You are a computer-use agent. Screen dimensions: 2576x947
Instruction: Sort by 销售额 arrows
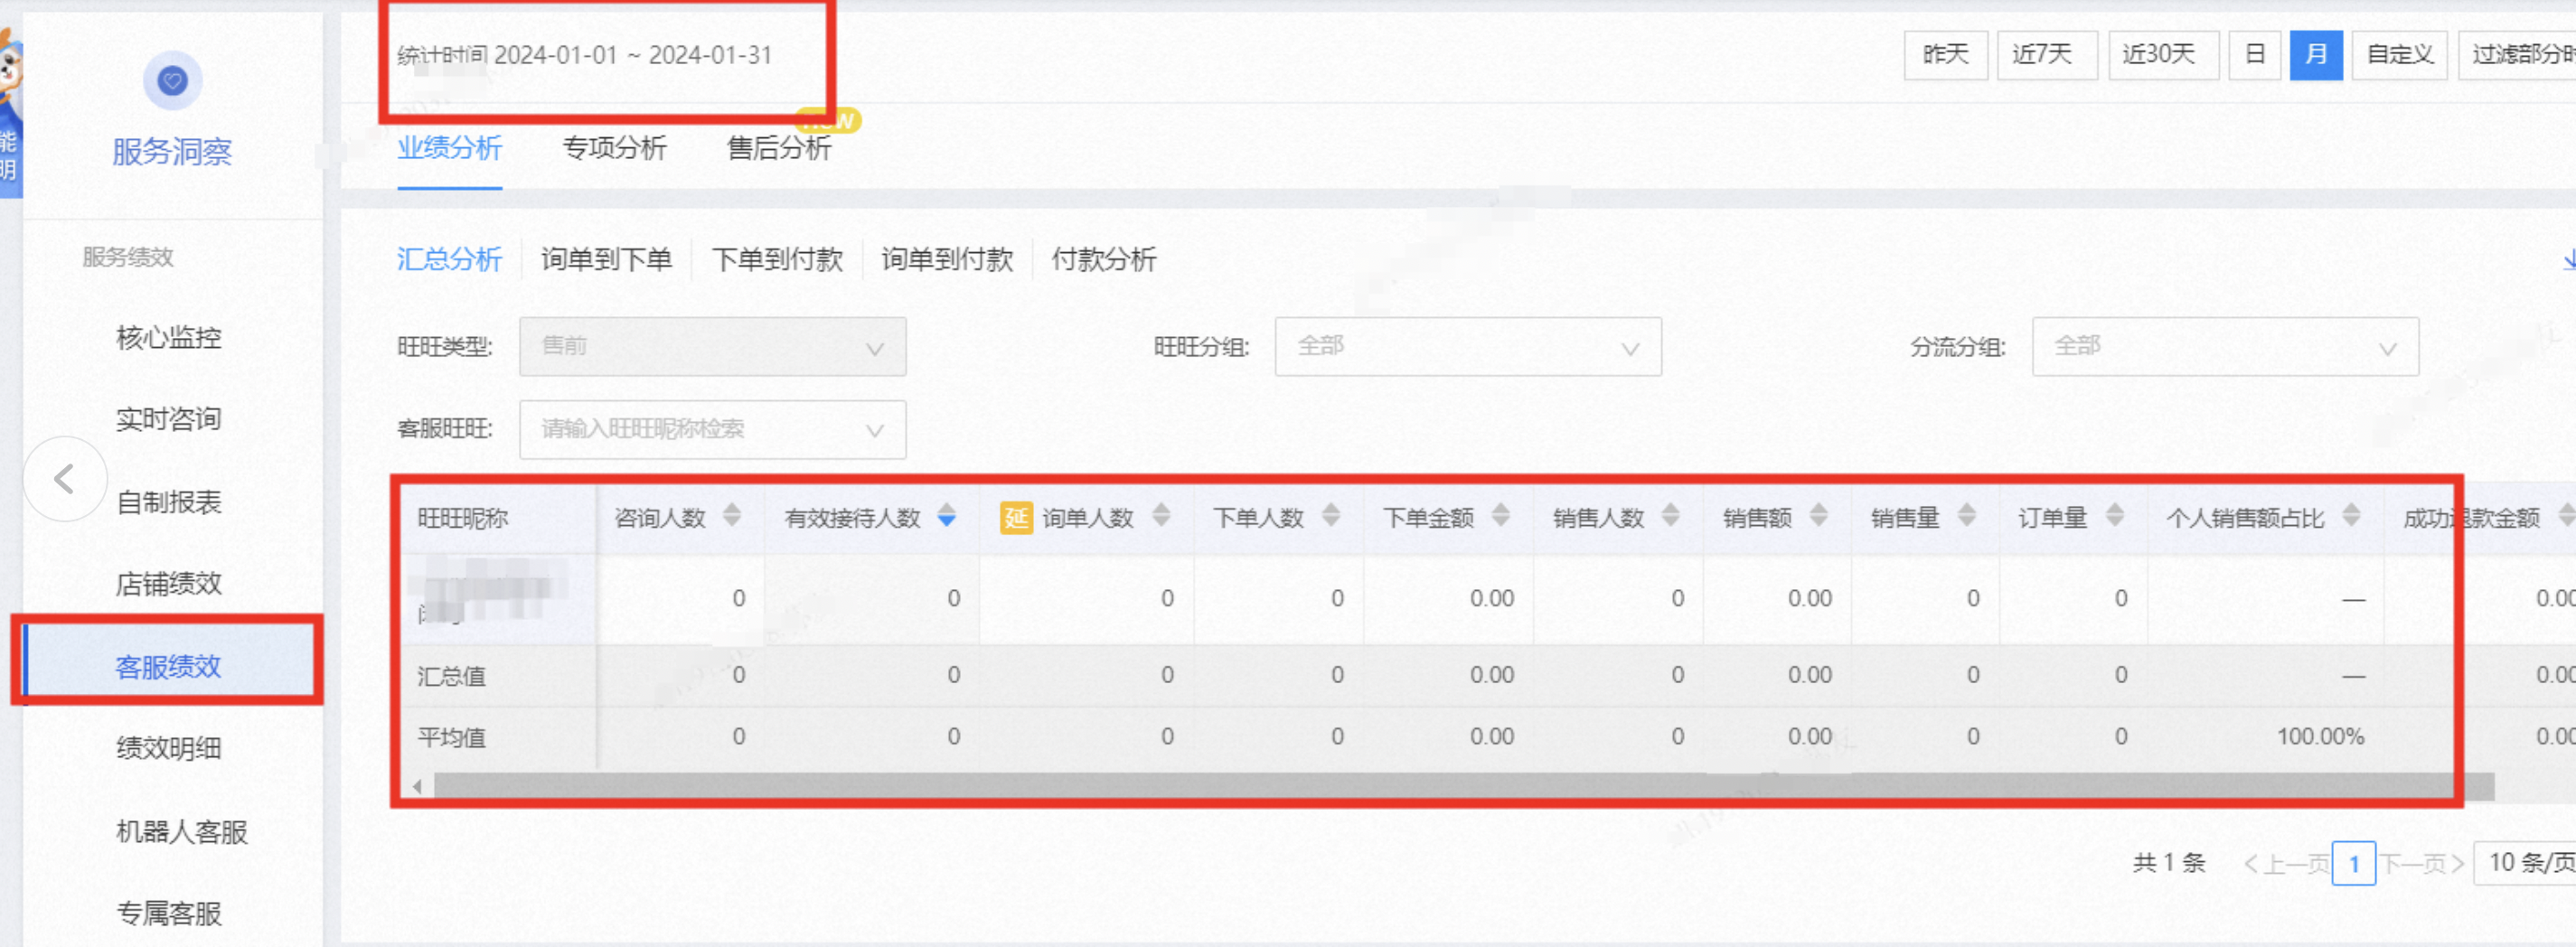click(1819, 516)
